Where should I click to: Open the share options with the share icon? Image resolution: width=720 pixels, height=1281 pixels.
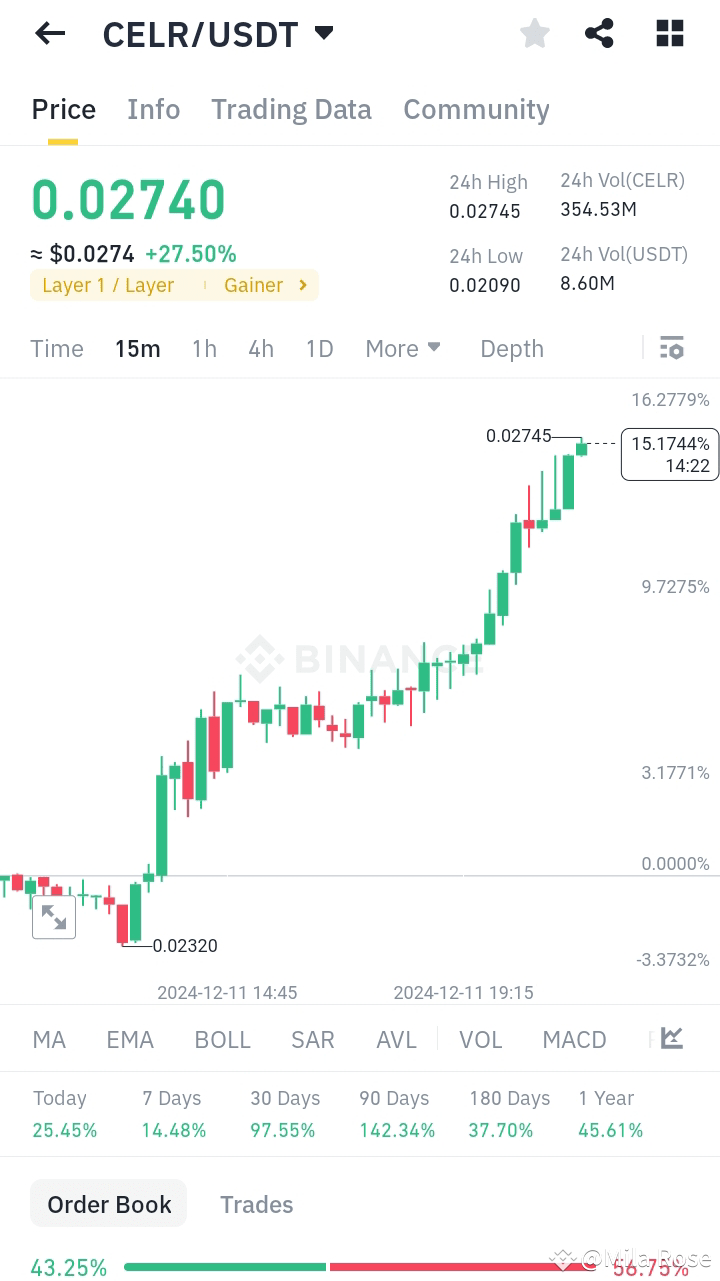[x=599, y=33]
